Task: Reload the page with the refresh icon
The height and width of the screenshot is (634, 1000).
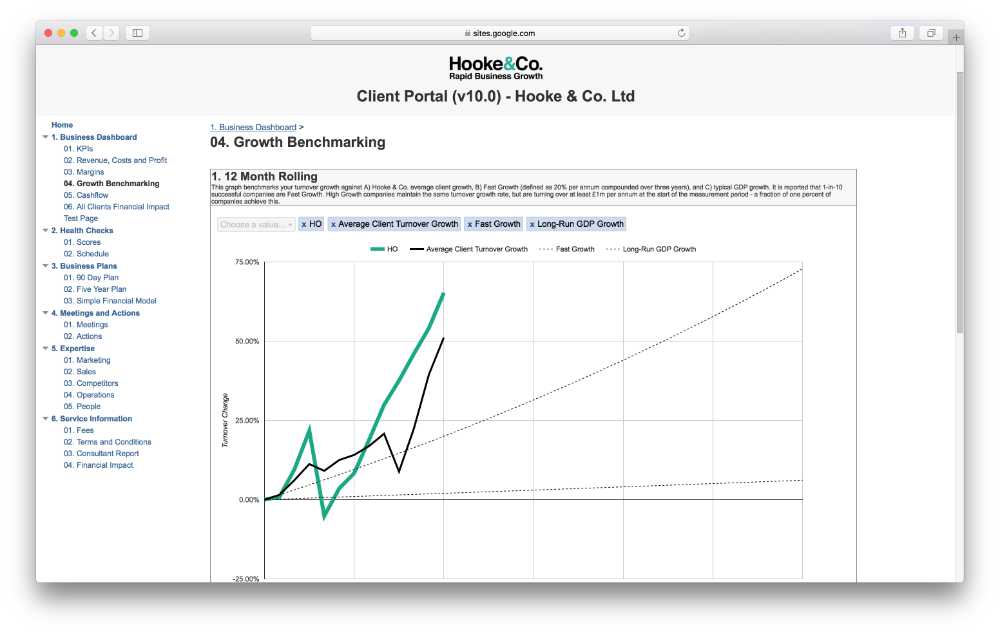Action: [x=681, y=33]
